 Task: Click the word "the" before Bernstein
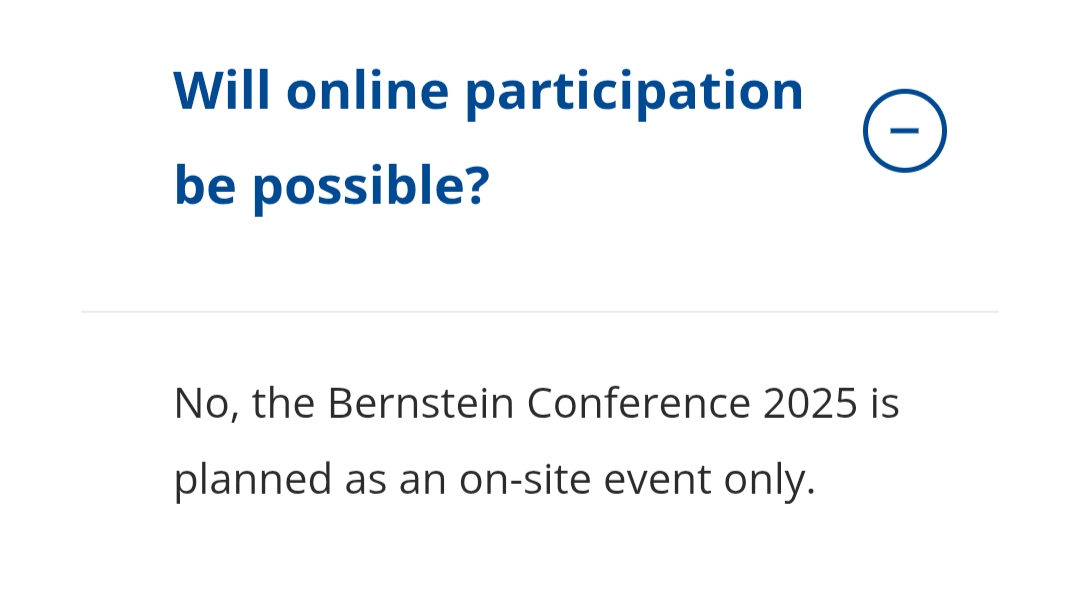(x=283, y=404)
